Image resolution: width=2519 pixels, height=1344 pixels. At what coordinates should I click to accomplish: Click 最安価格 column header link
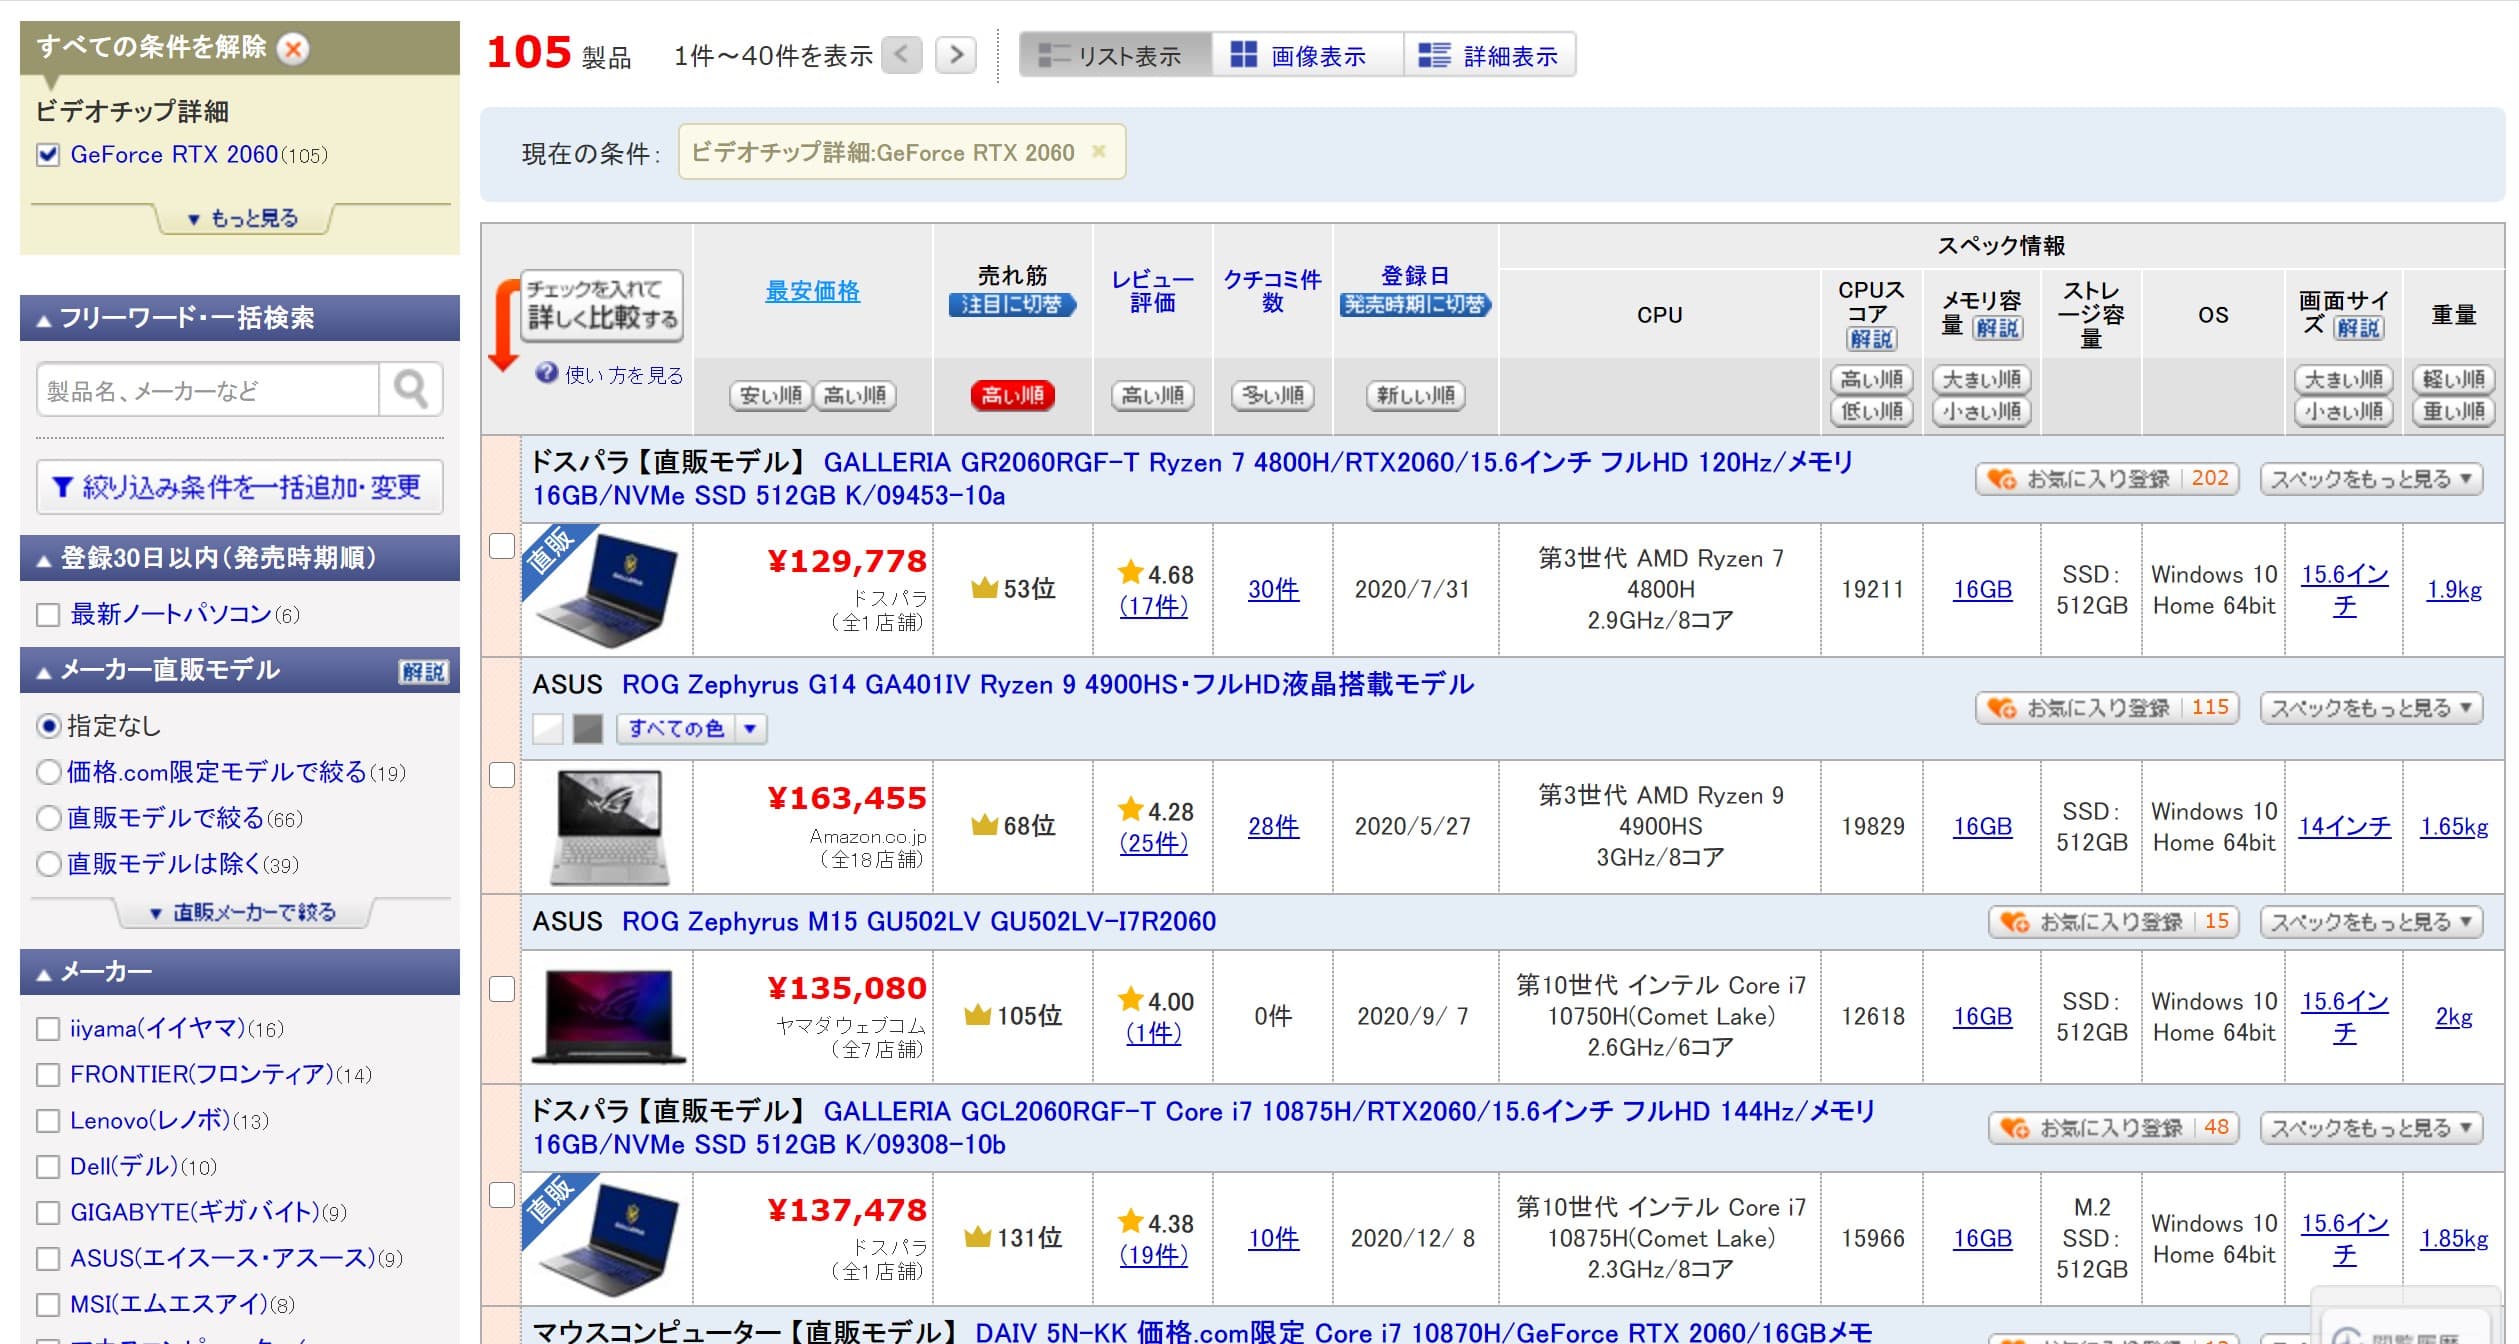click(x=812, y=291)
